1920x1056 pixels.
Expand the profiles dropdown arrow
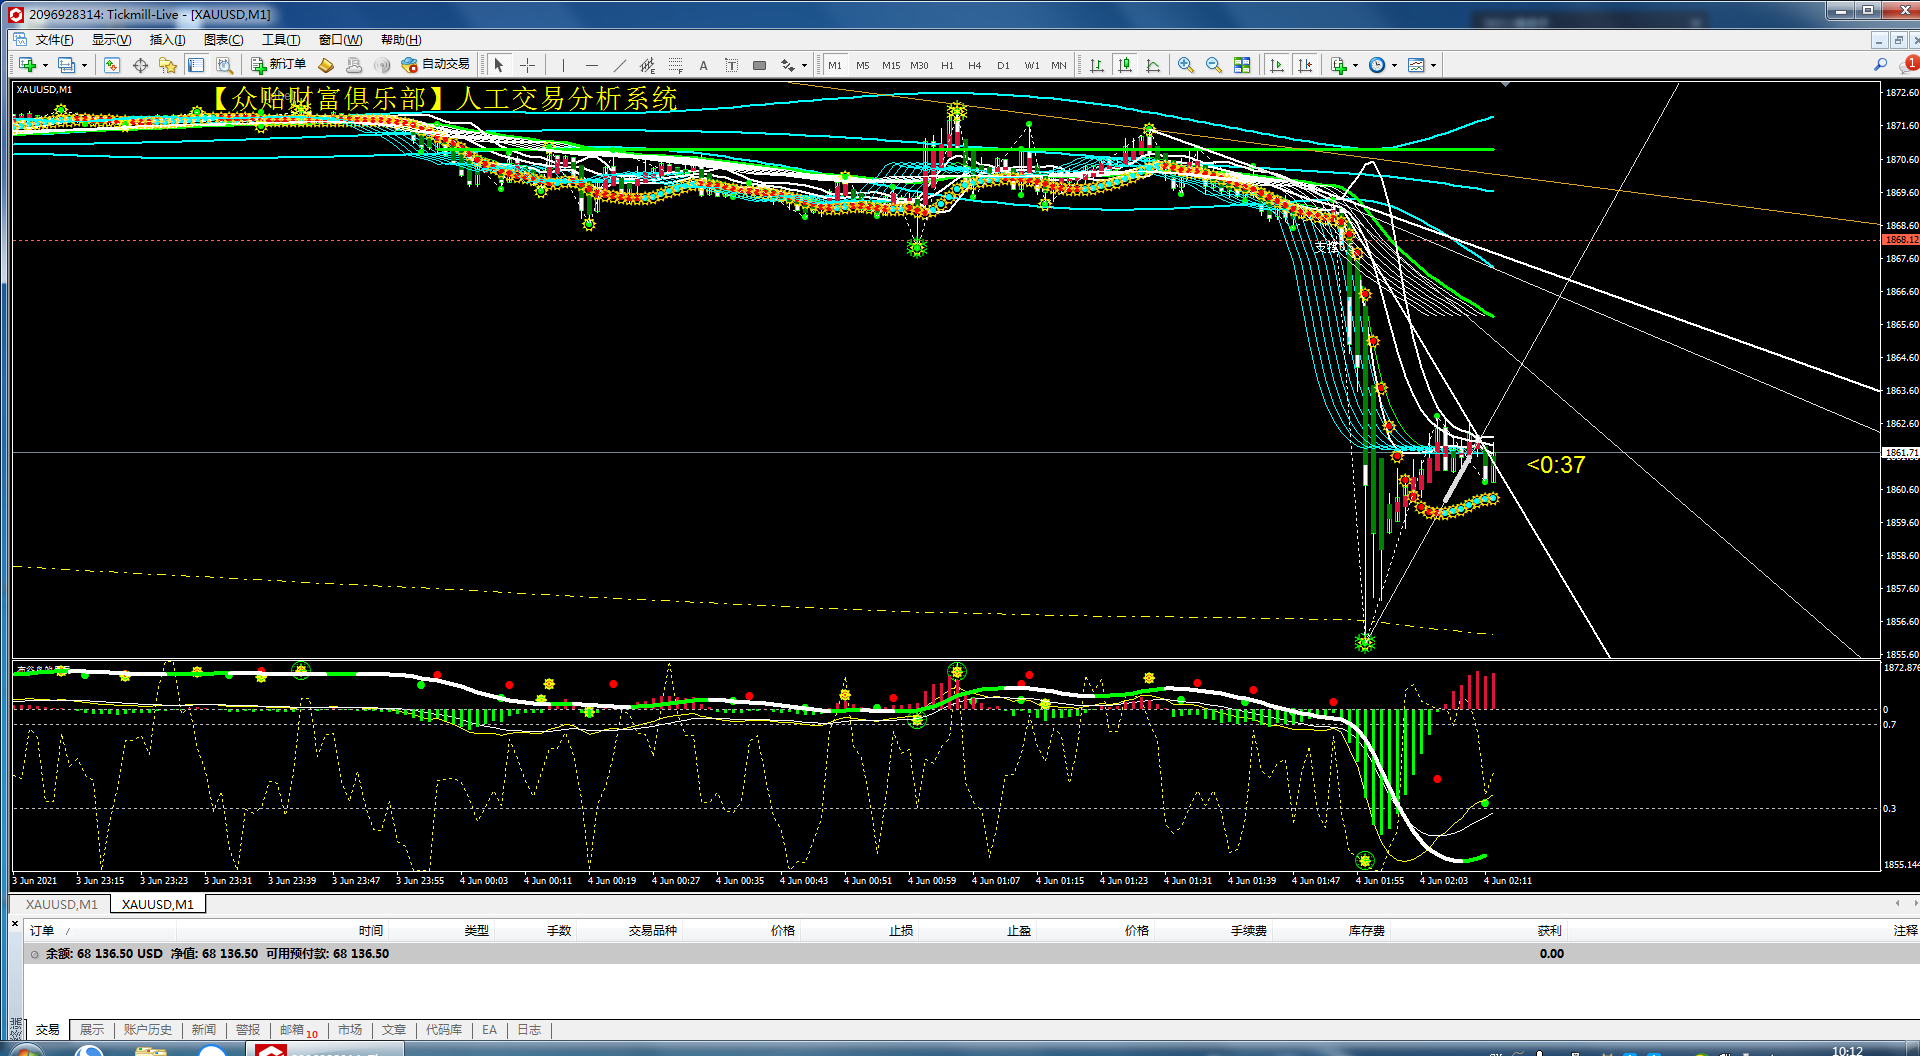coord(84,65)
